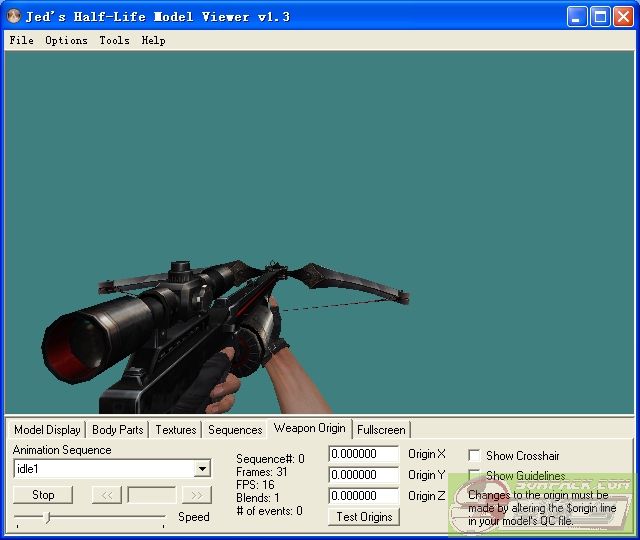Switch to the Textures tab
640x540 pixels.
(176, 430)
